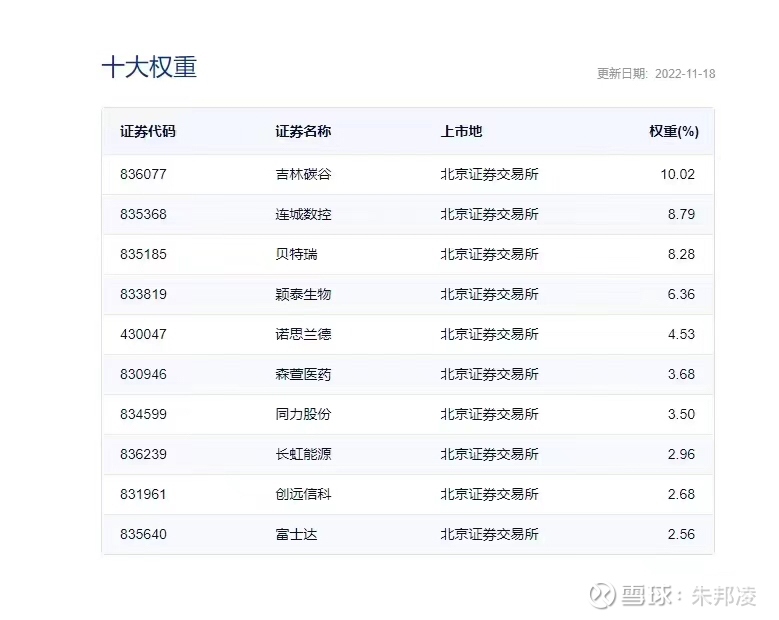This screenshot has width=779, height=620.
Task: Select the 吉林碳谷 stock name
Action: pyautogui.click(x=303, y=174)
